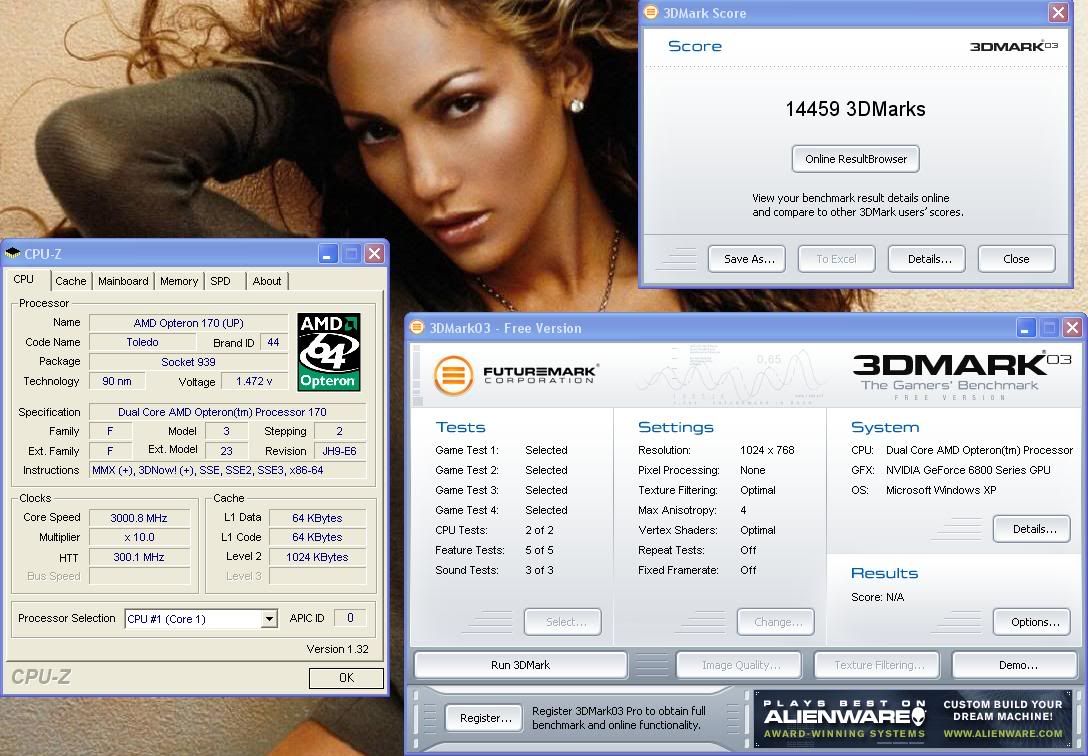Click the Technology value 90 nm
Image resolution: width=1088 pixels, height=756 pixels.
click(117, 381)
